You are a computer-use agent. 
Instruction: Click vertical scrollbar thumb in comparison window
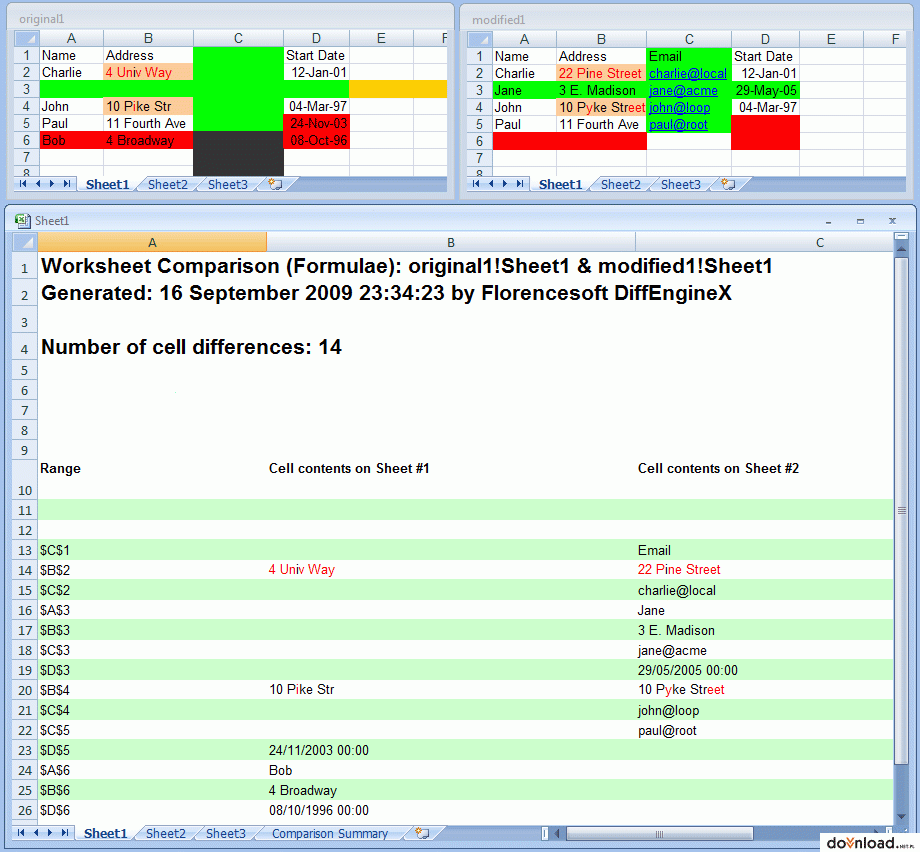click(901, 510)
